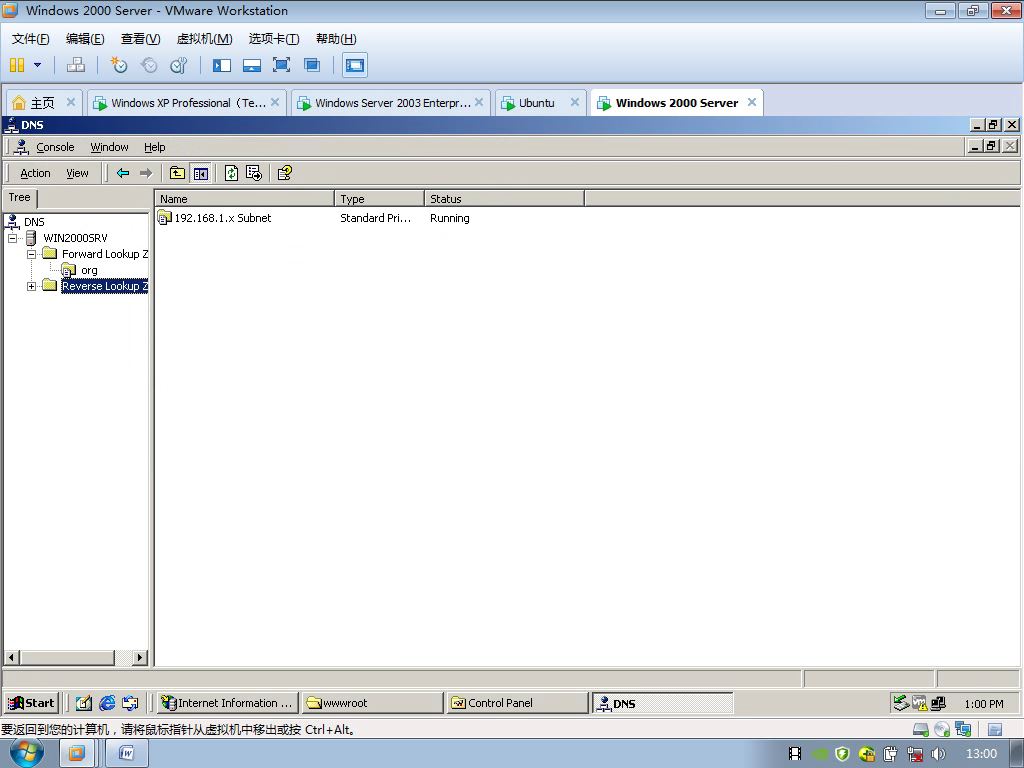Collapse the WIN2000SRV server node
The height and width of the screenshot is (768, 1024).
click(12, 238)
